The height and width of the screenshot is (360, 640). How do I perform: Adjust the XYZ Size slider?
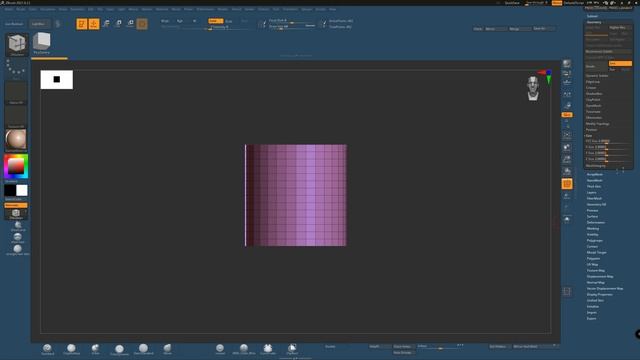click(608, 141)
